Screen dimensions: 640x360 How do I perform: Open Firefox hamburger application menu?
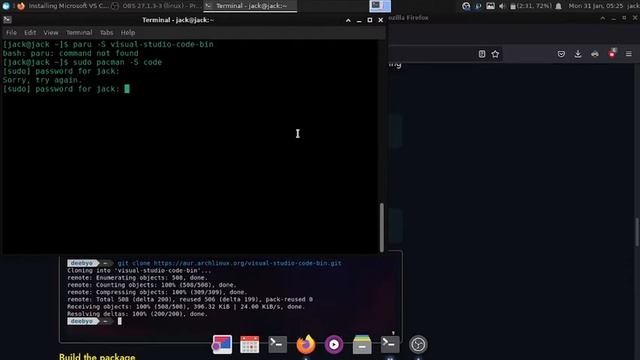pos(629,54)
